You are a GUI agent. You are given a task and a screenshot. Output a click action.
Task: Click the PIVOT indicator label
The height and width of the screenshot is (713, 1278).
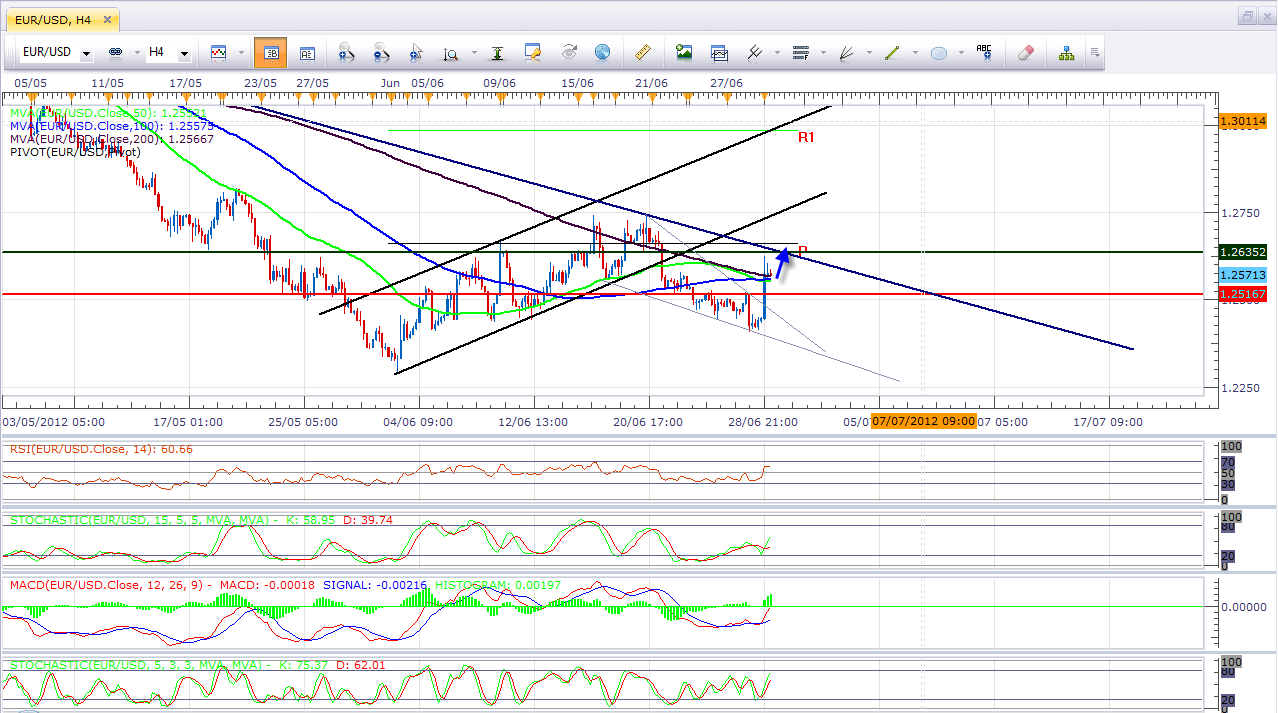pyautogui.click(x=75, y=151)
